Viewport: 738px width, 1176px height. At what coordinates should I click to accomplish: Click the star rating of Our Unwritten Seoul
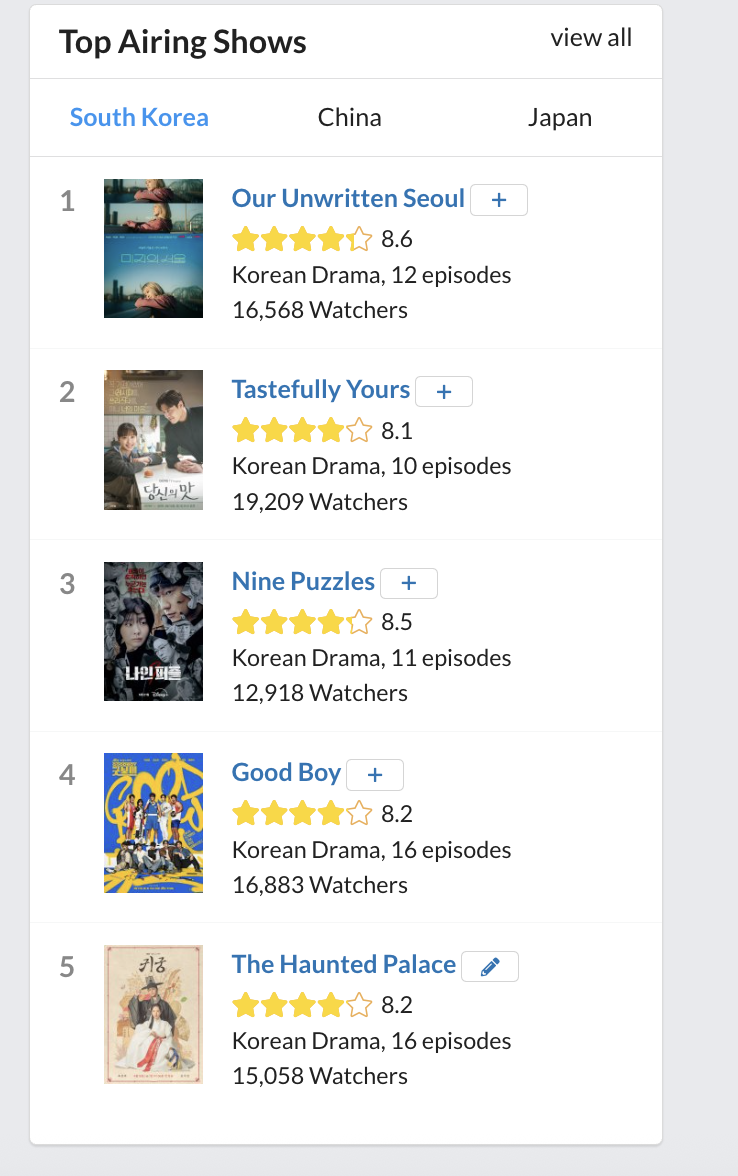301,239
